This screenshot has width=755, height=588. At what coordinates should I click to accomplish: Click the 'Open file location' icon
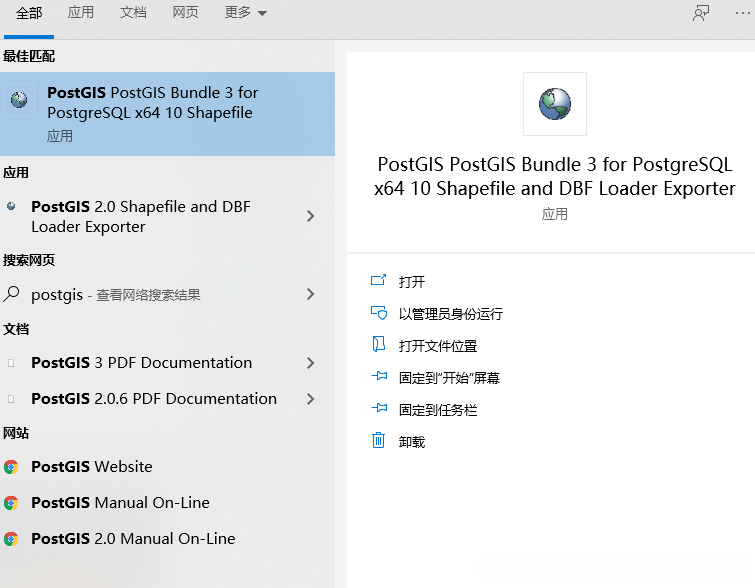pos(378,345)
